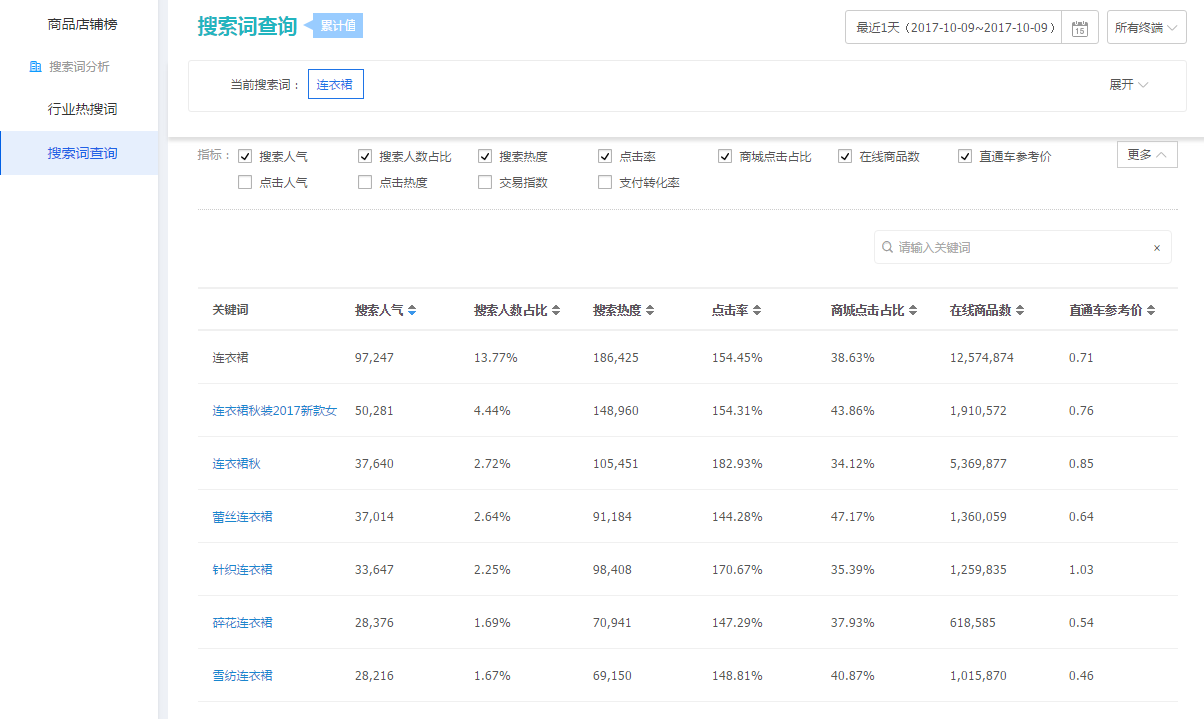Uncheck the 搜索人气 indicator checkbox

(x=245, y=156)
